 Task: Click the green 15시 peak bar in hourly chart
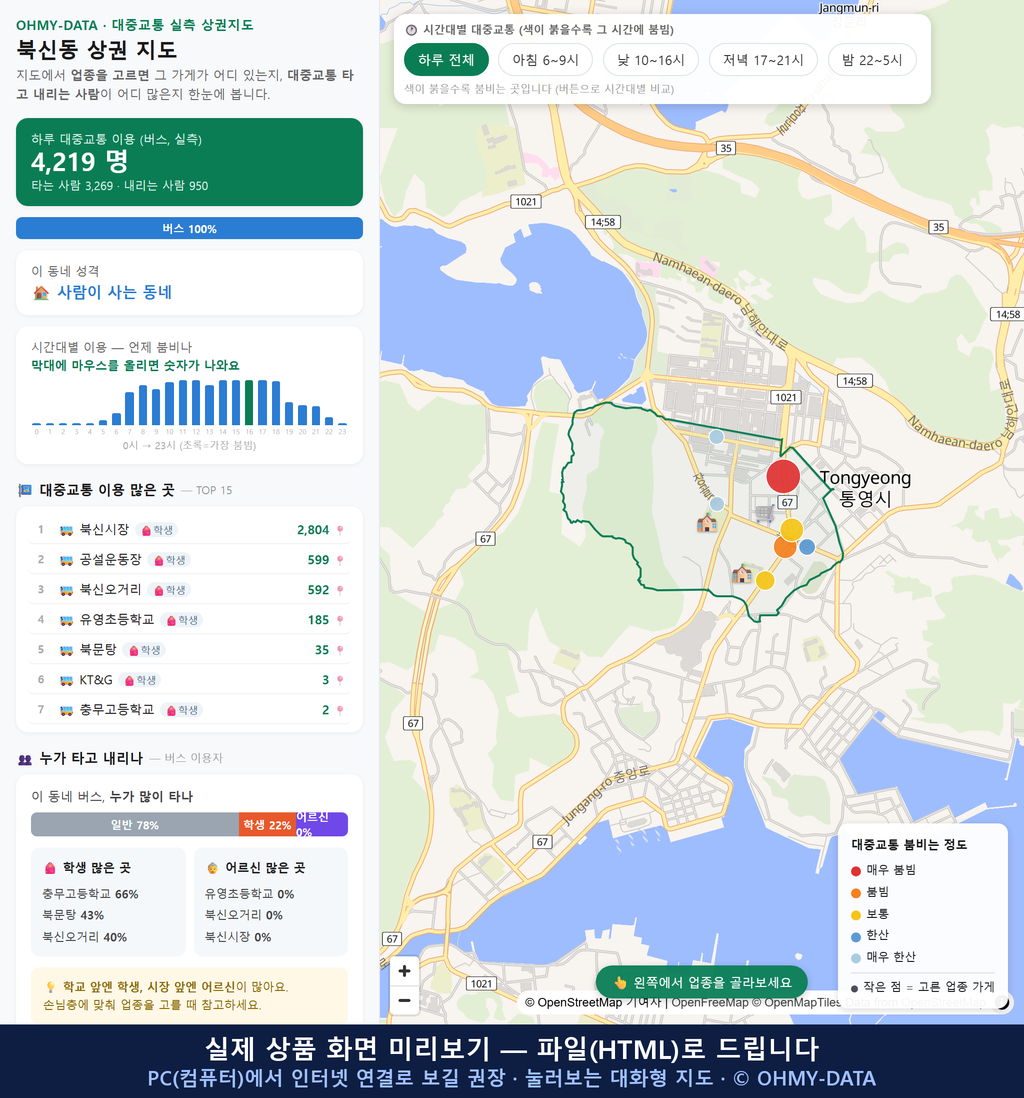click(249, 403)
